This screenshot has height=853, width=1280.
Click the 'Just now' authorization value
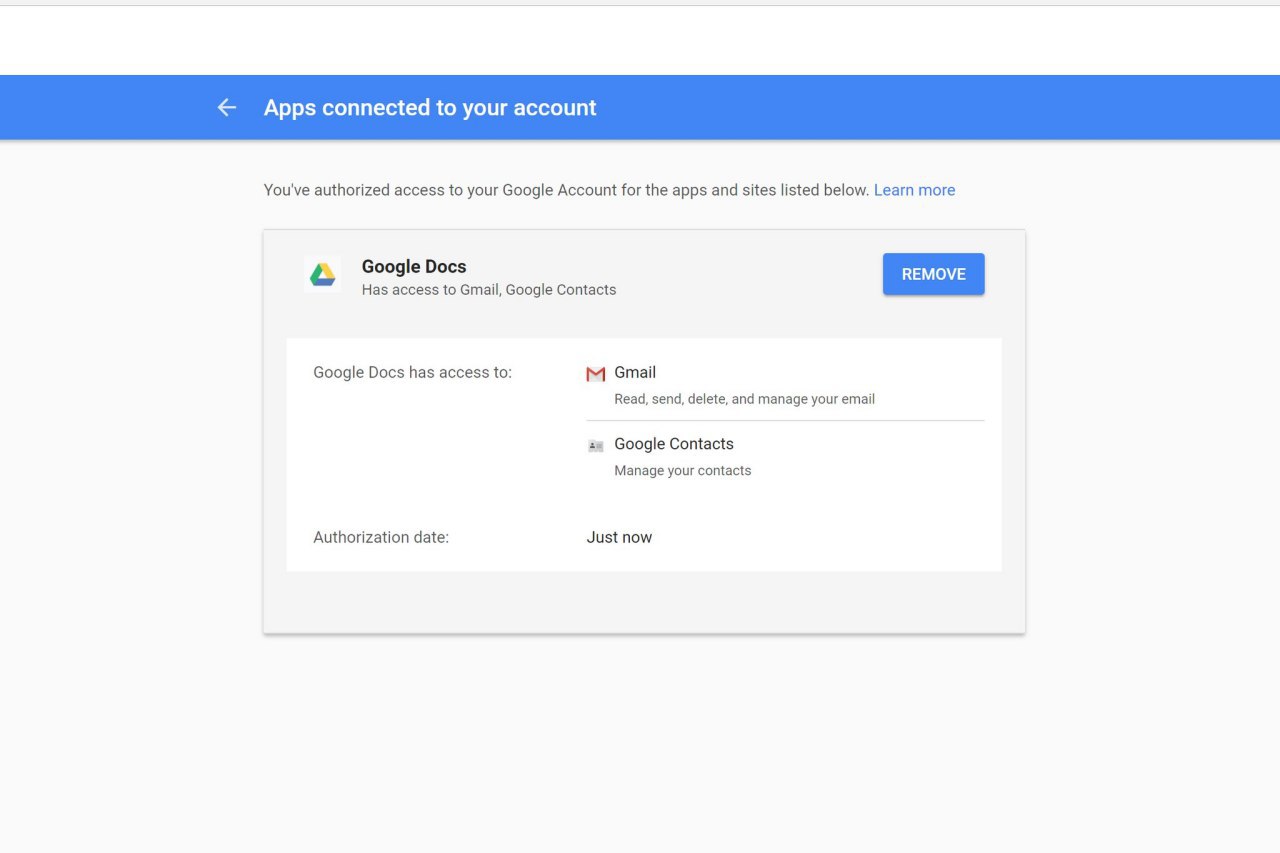click(x=619, y=537)
